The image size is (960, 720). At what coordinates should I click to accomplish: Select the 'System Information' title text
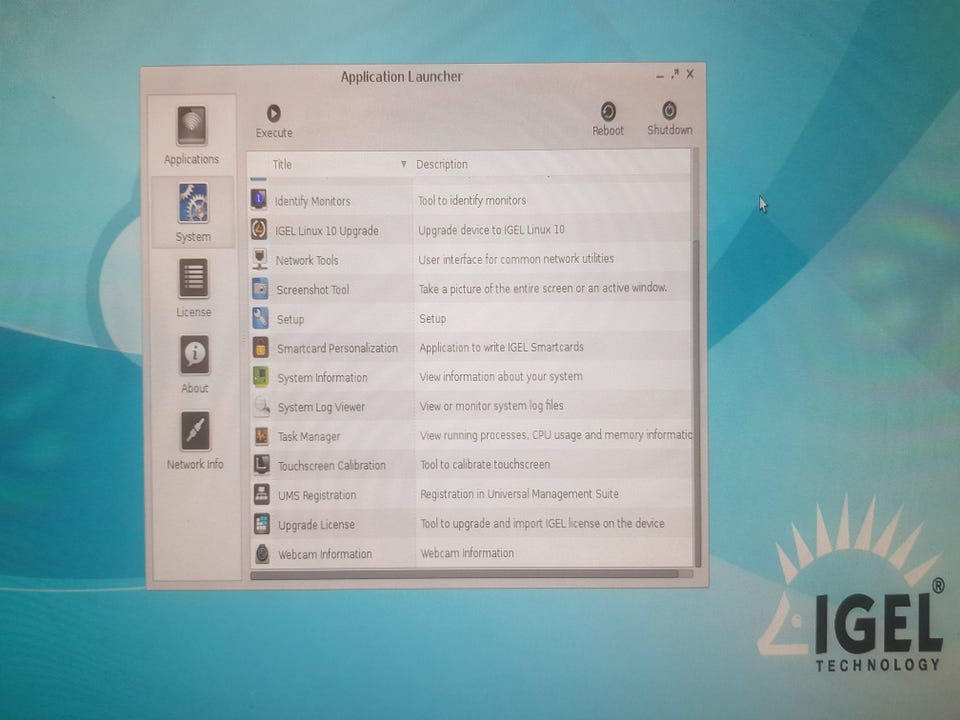(322, 378)
